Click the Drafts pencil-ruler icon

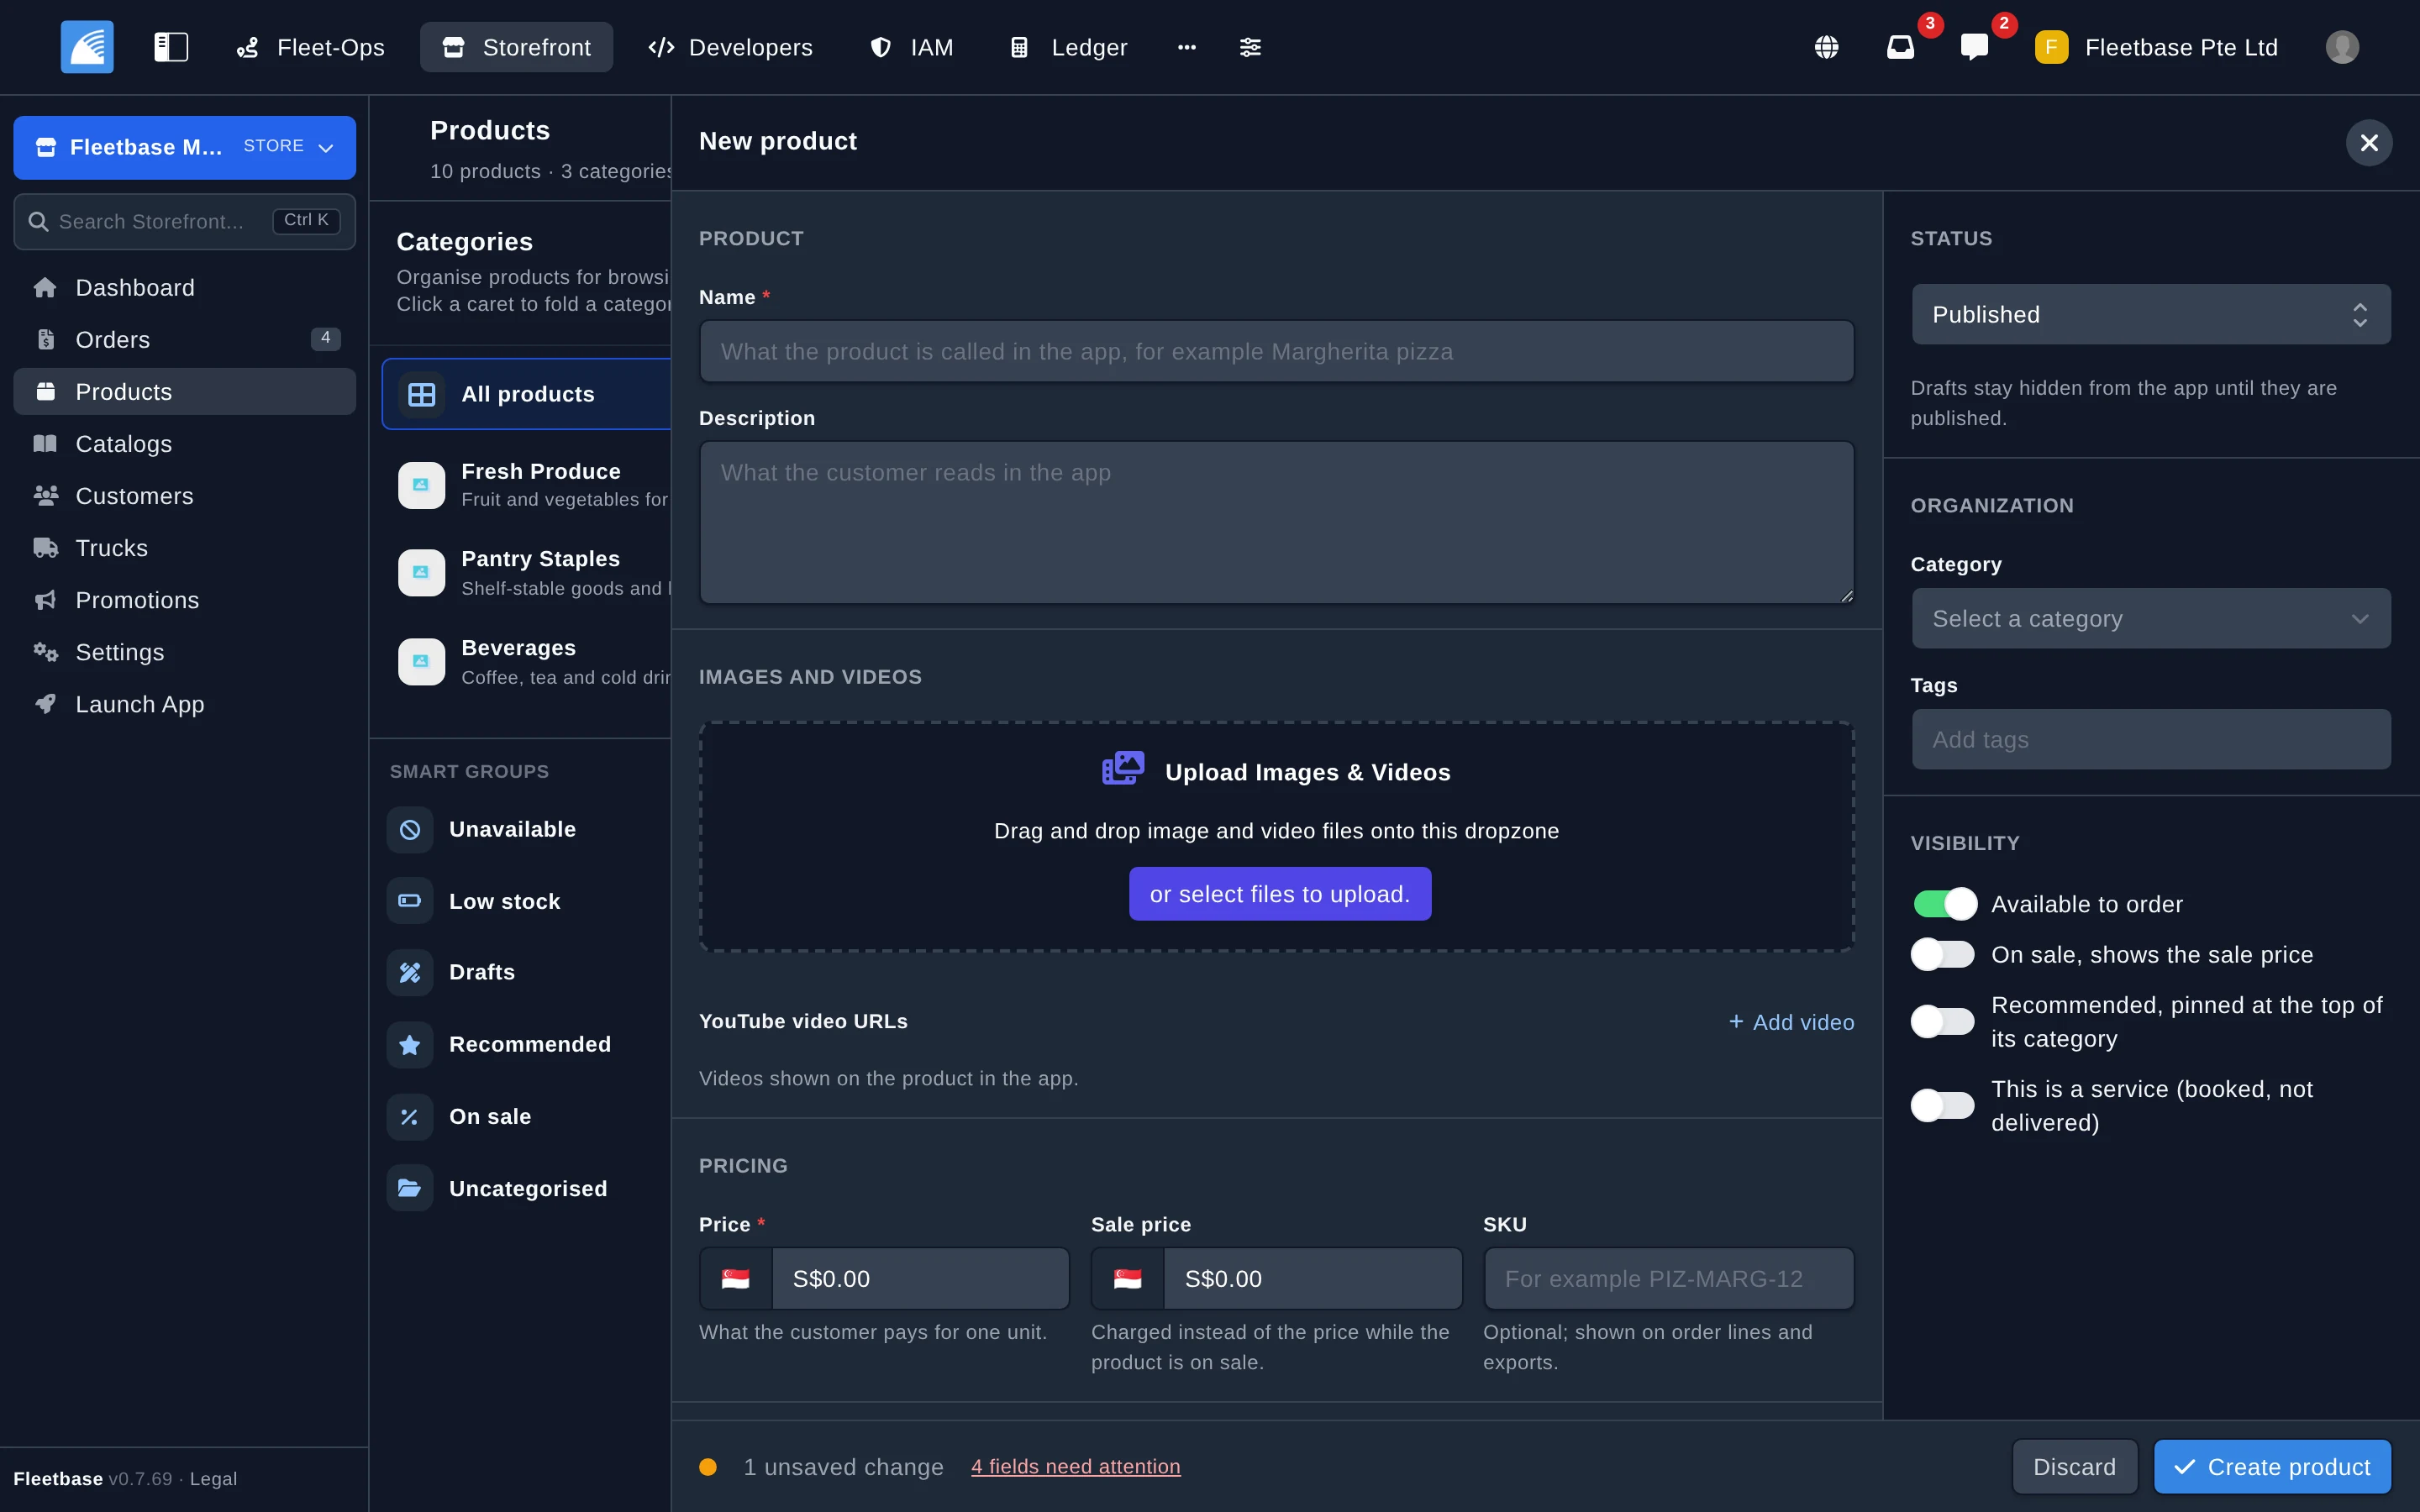click(410, 973)
